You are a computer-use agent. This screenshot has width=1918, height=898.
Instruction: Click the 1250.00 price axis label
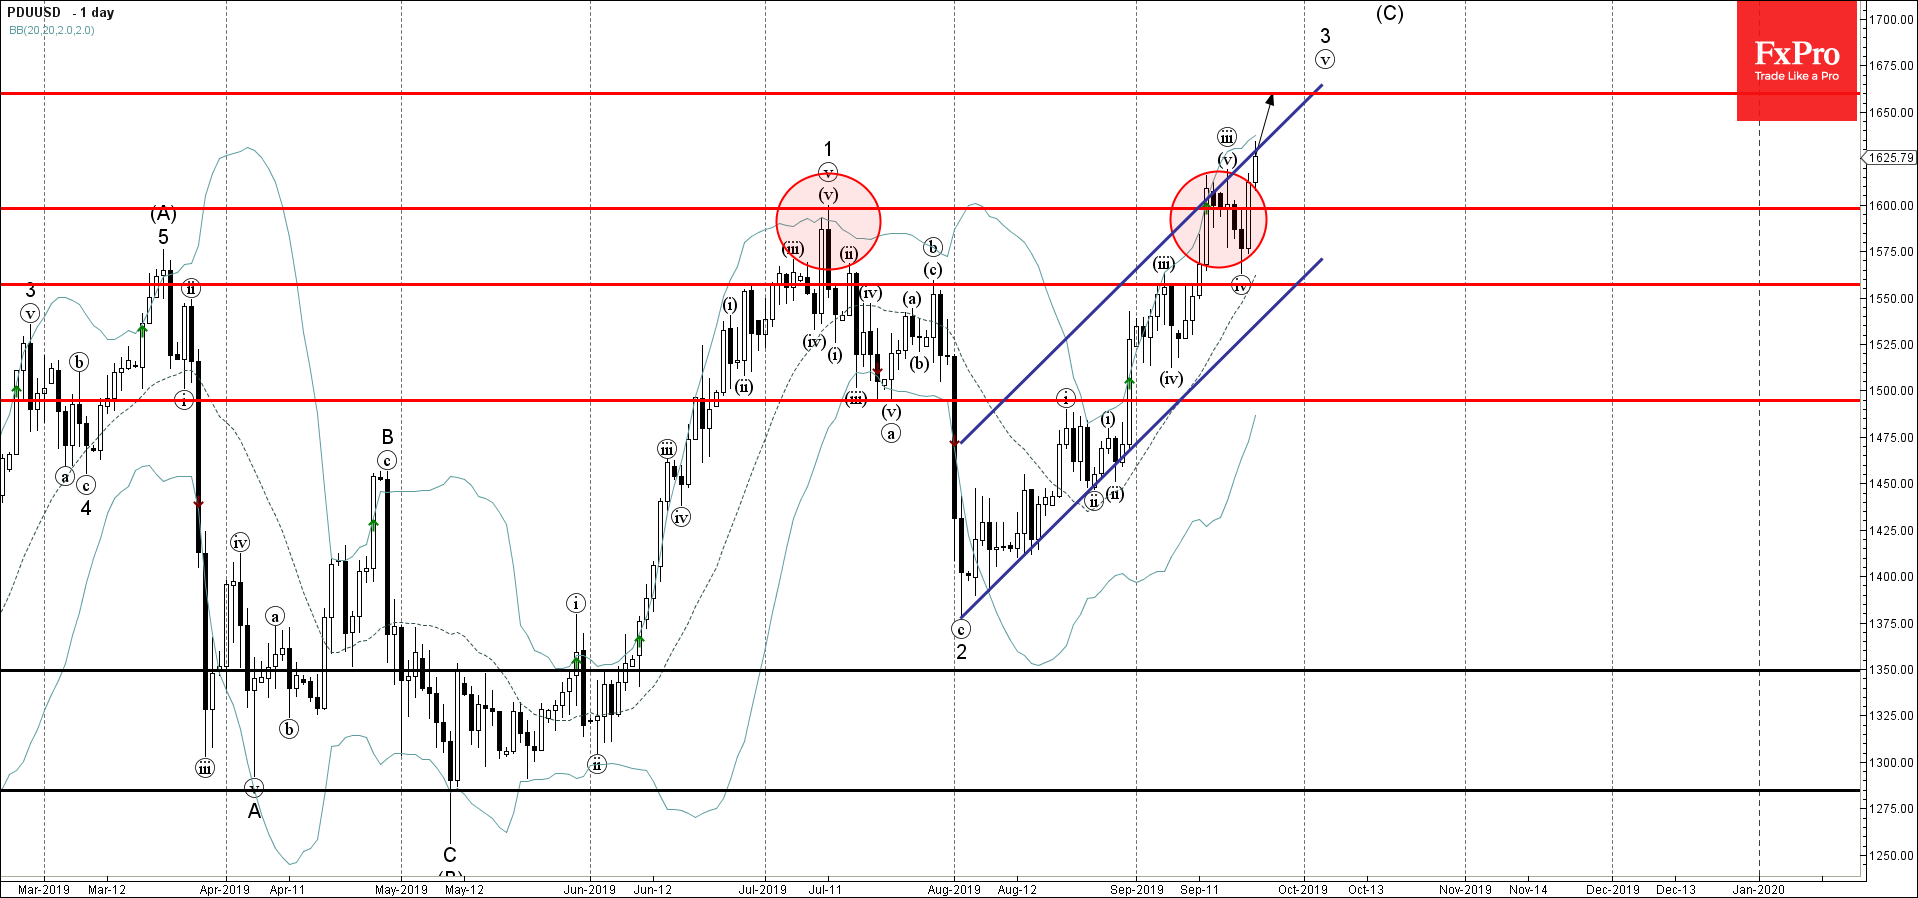coord(1891,856)
